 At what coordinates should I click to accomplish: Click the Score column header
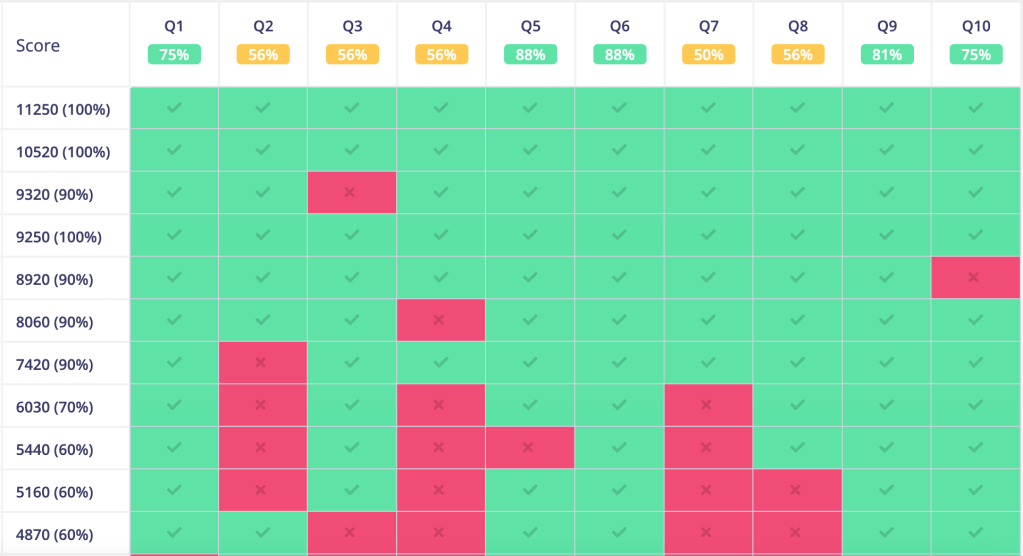[x=38, y=46]
